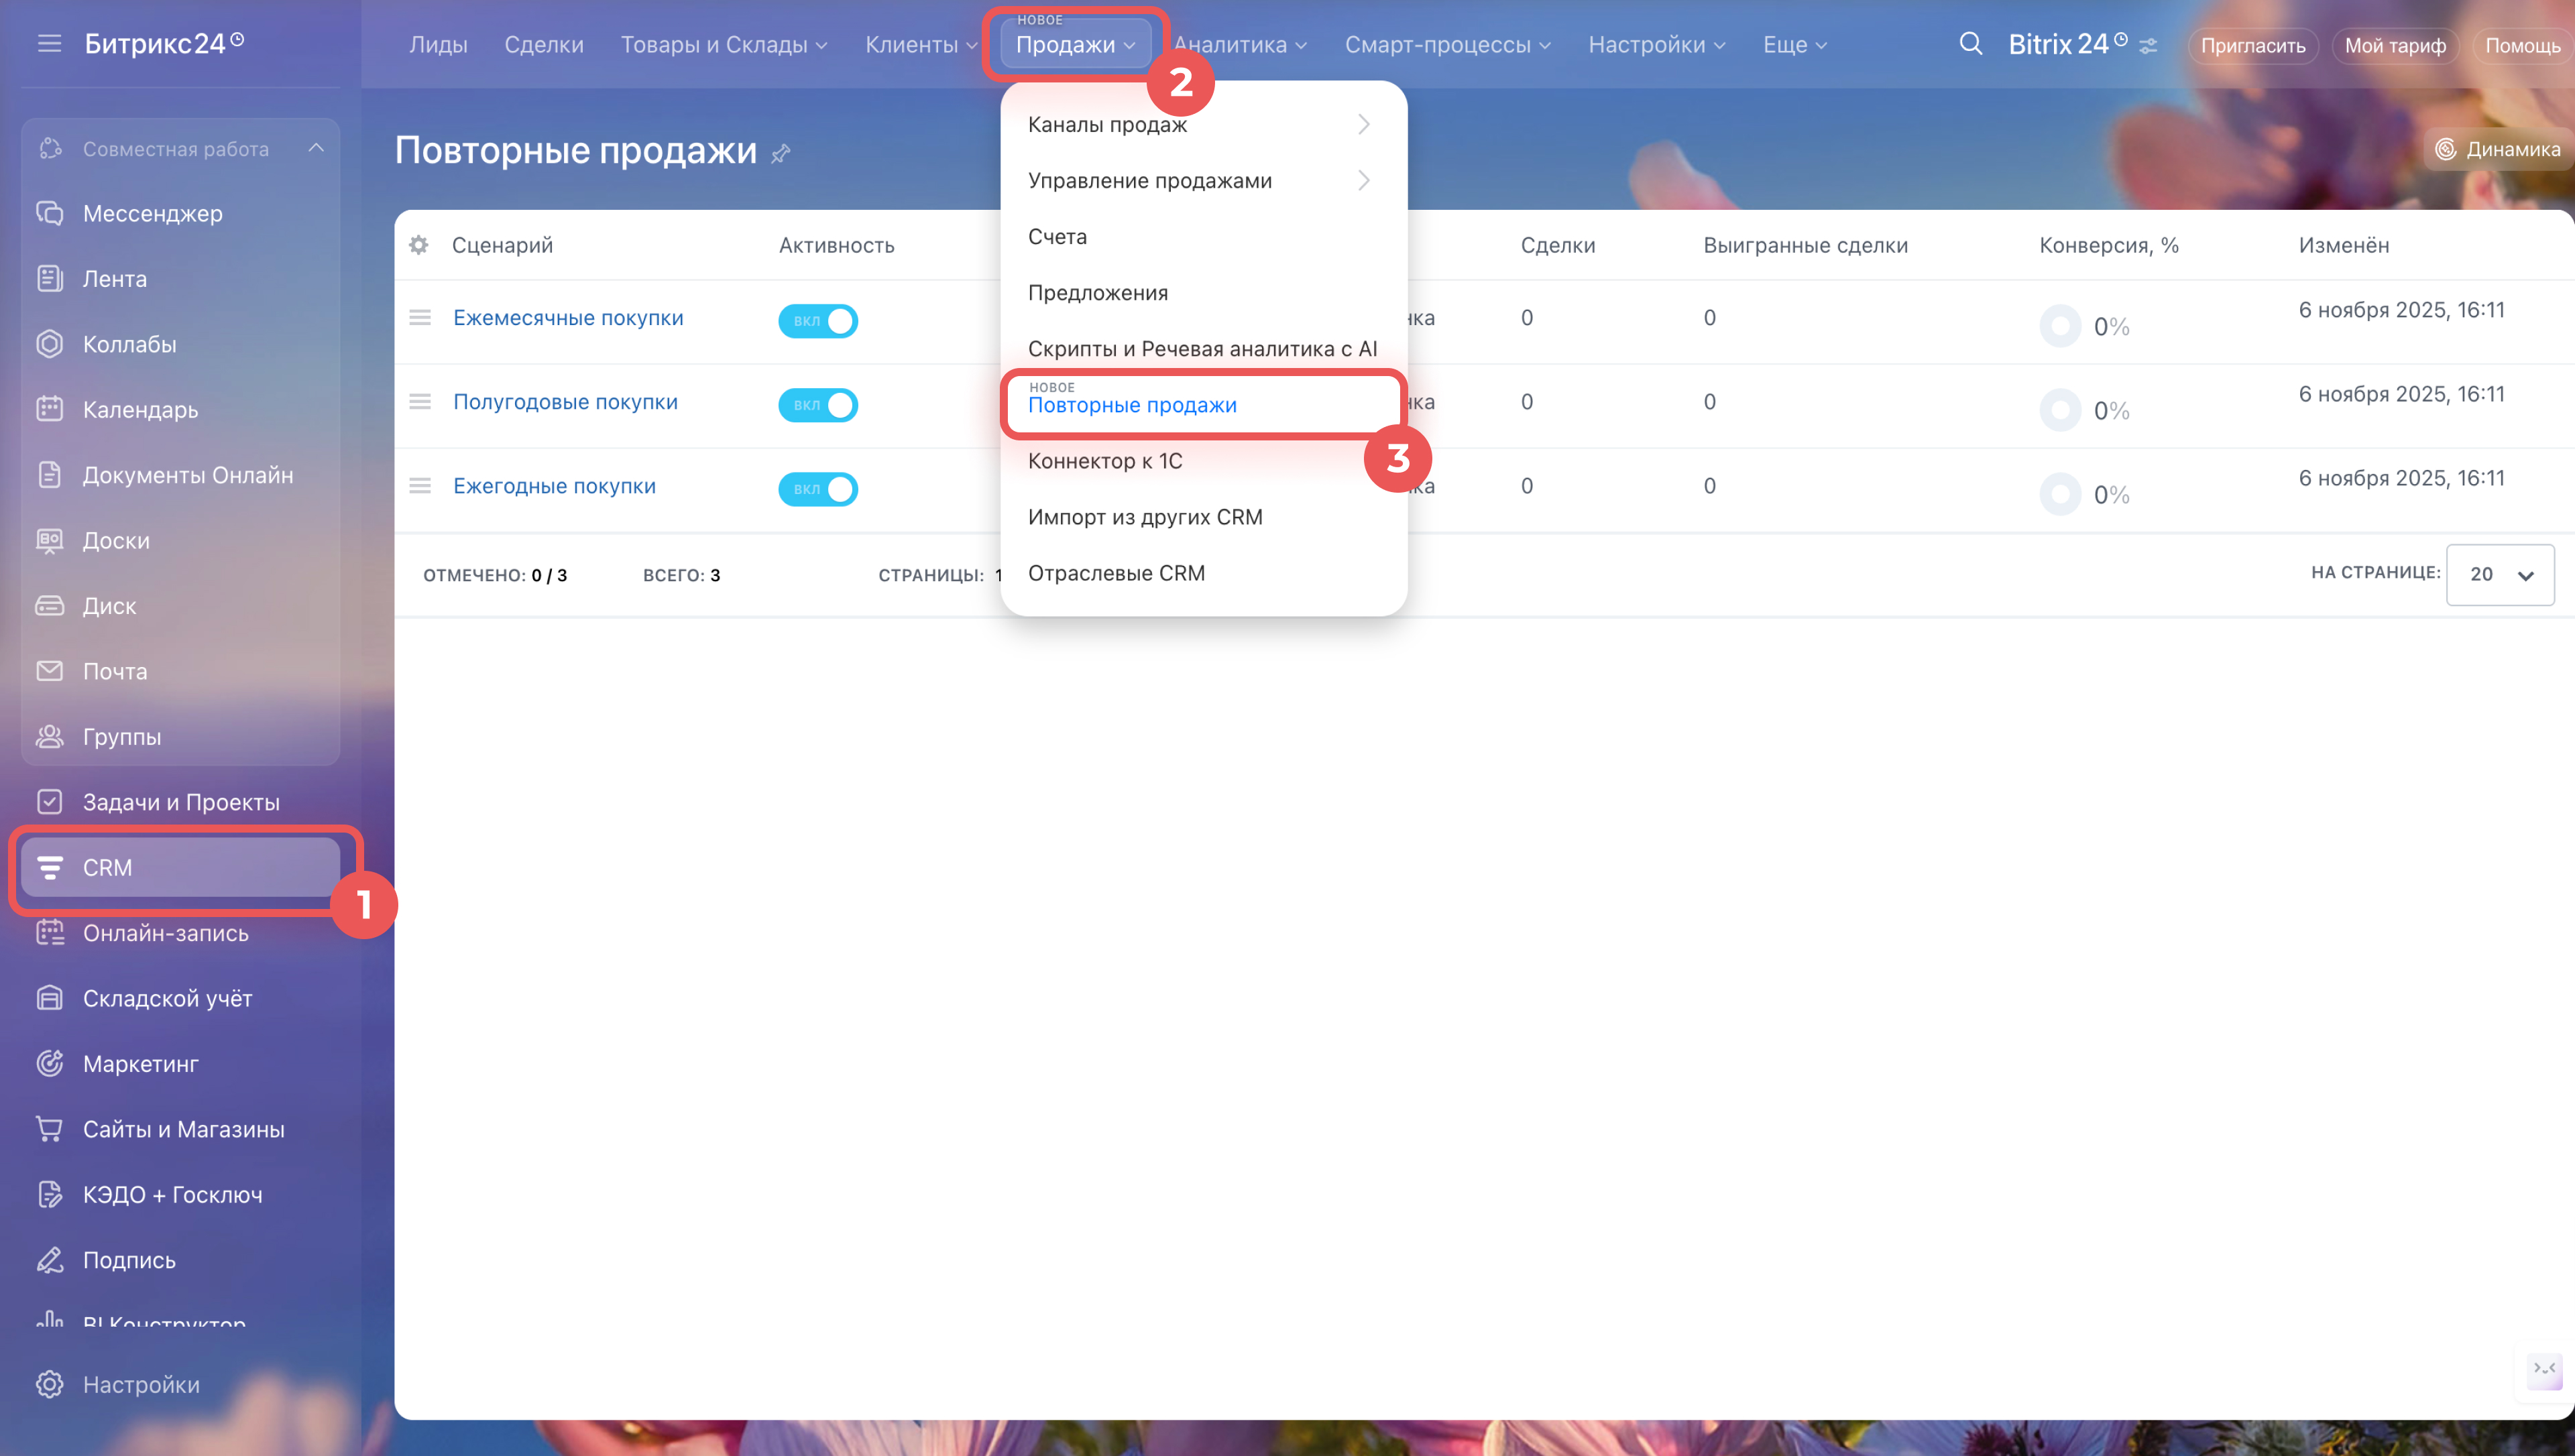Open search with the magnifier icon

tap(1970, 44)
